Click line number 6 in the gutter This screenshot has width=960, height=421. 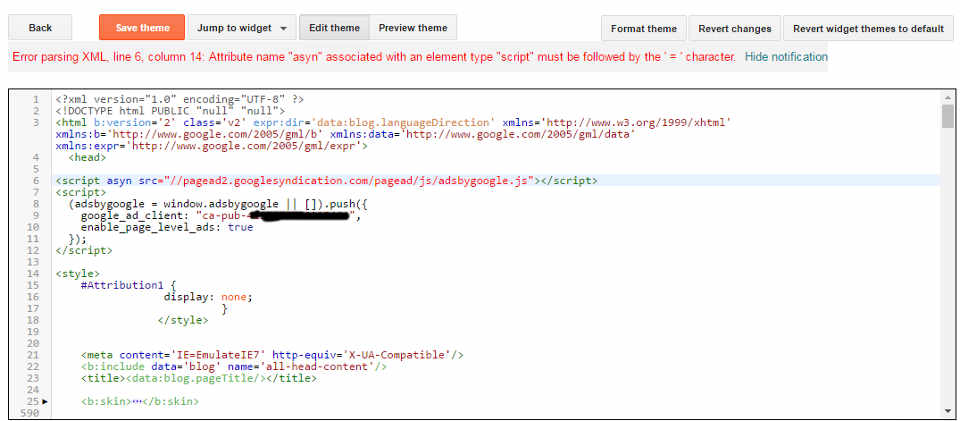(36, 181)
